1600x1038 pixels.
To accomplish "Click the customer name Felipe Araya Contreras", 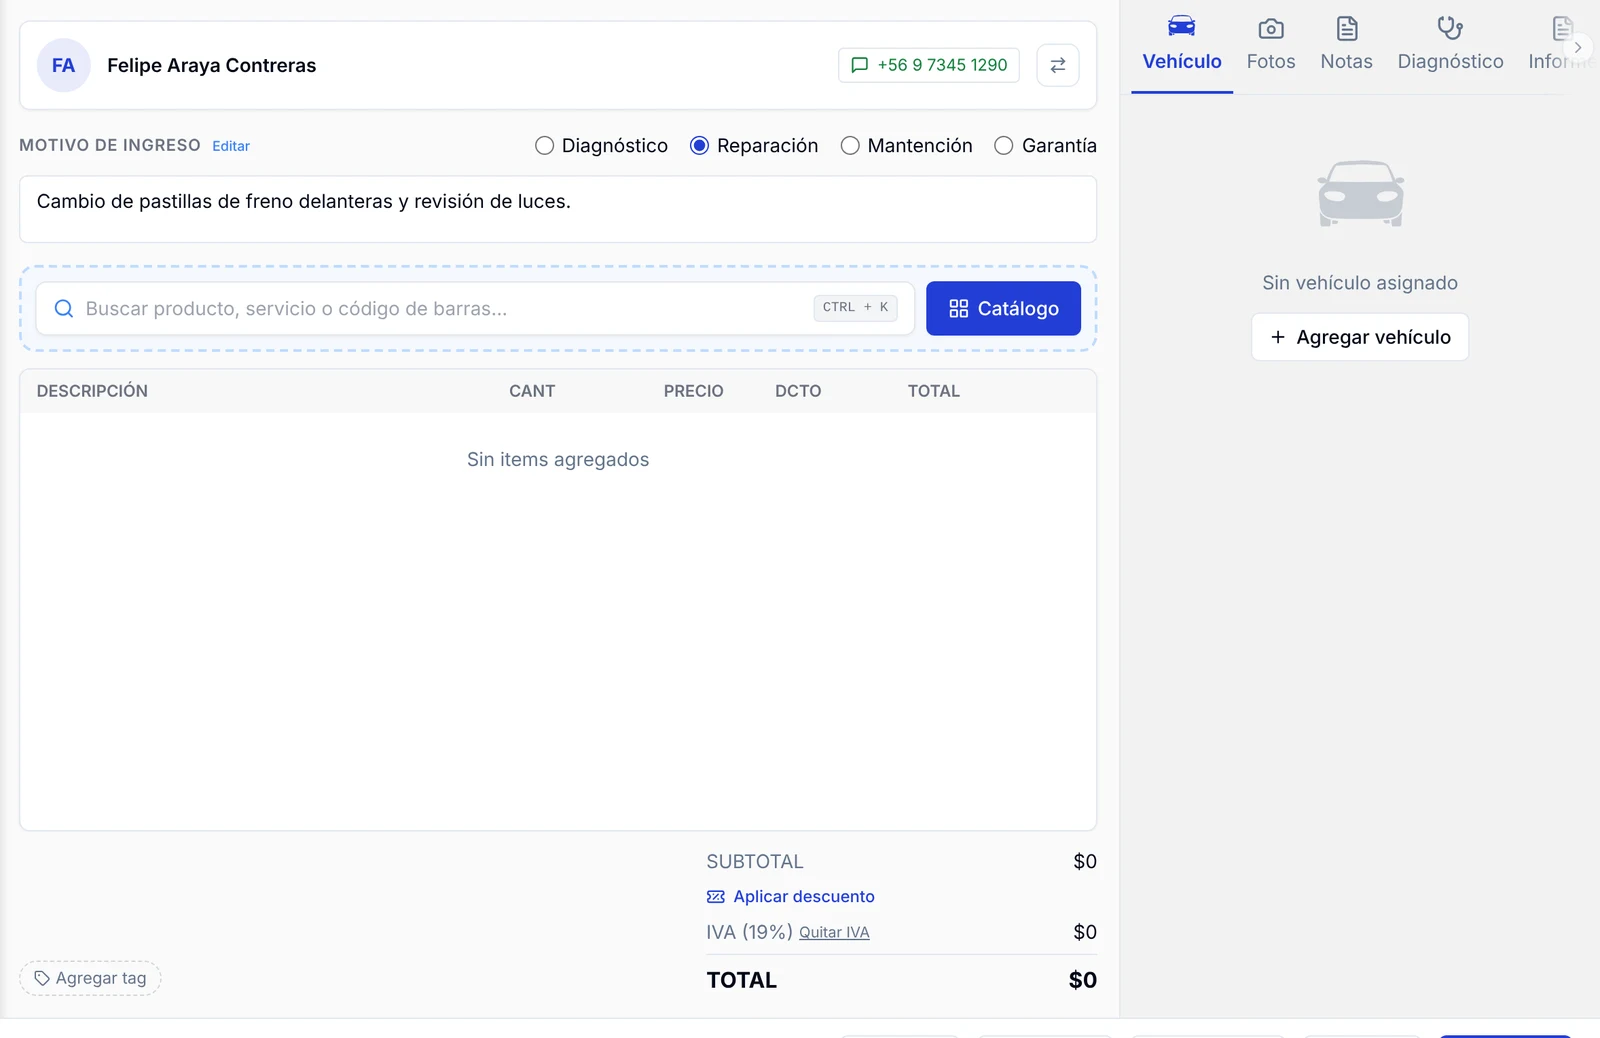I will 212,65.
